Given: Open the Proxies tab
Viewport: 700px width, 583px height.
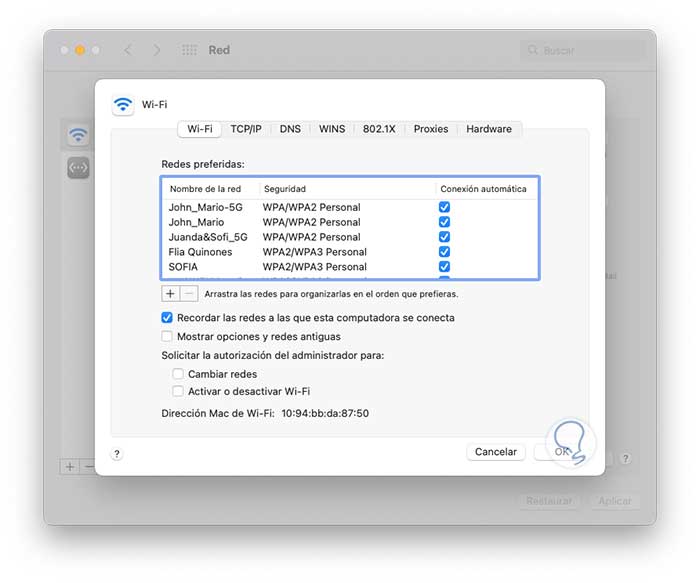Looking at the screenshot, I should tap(431, 129).
